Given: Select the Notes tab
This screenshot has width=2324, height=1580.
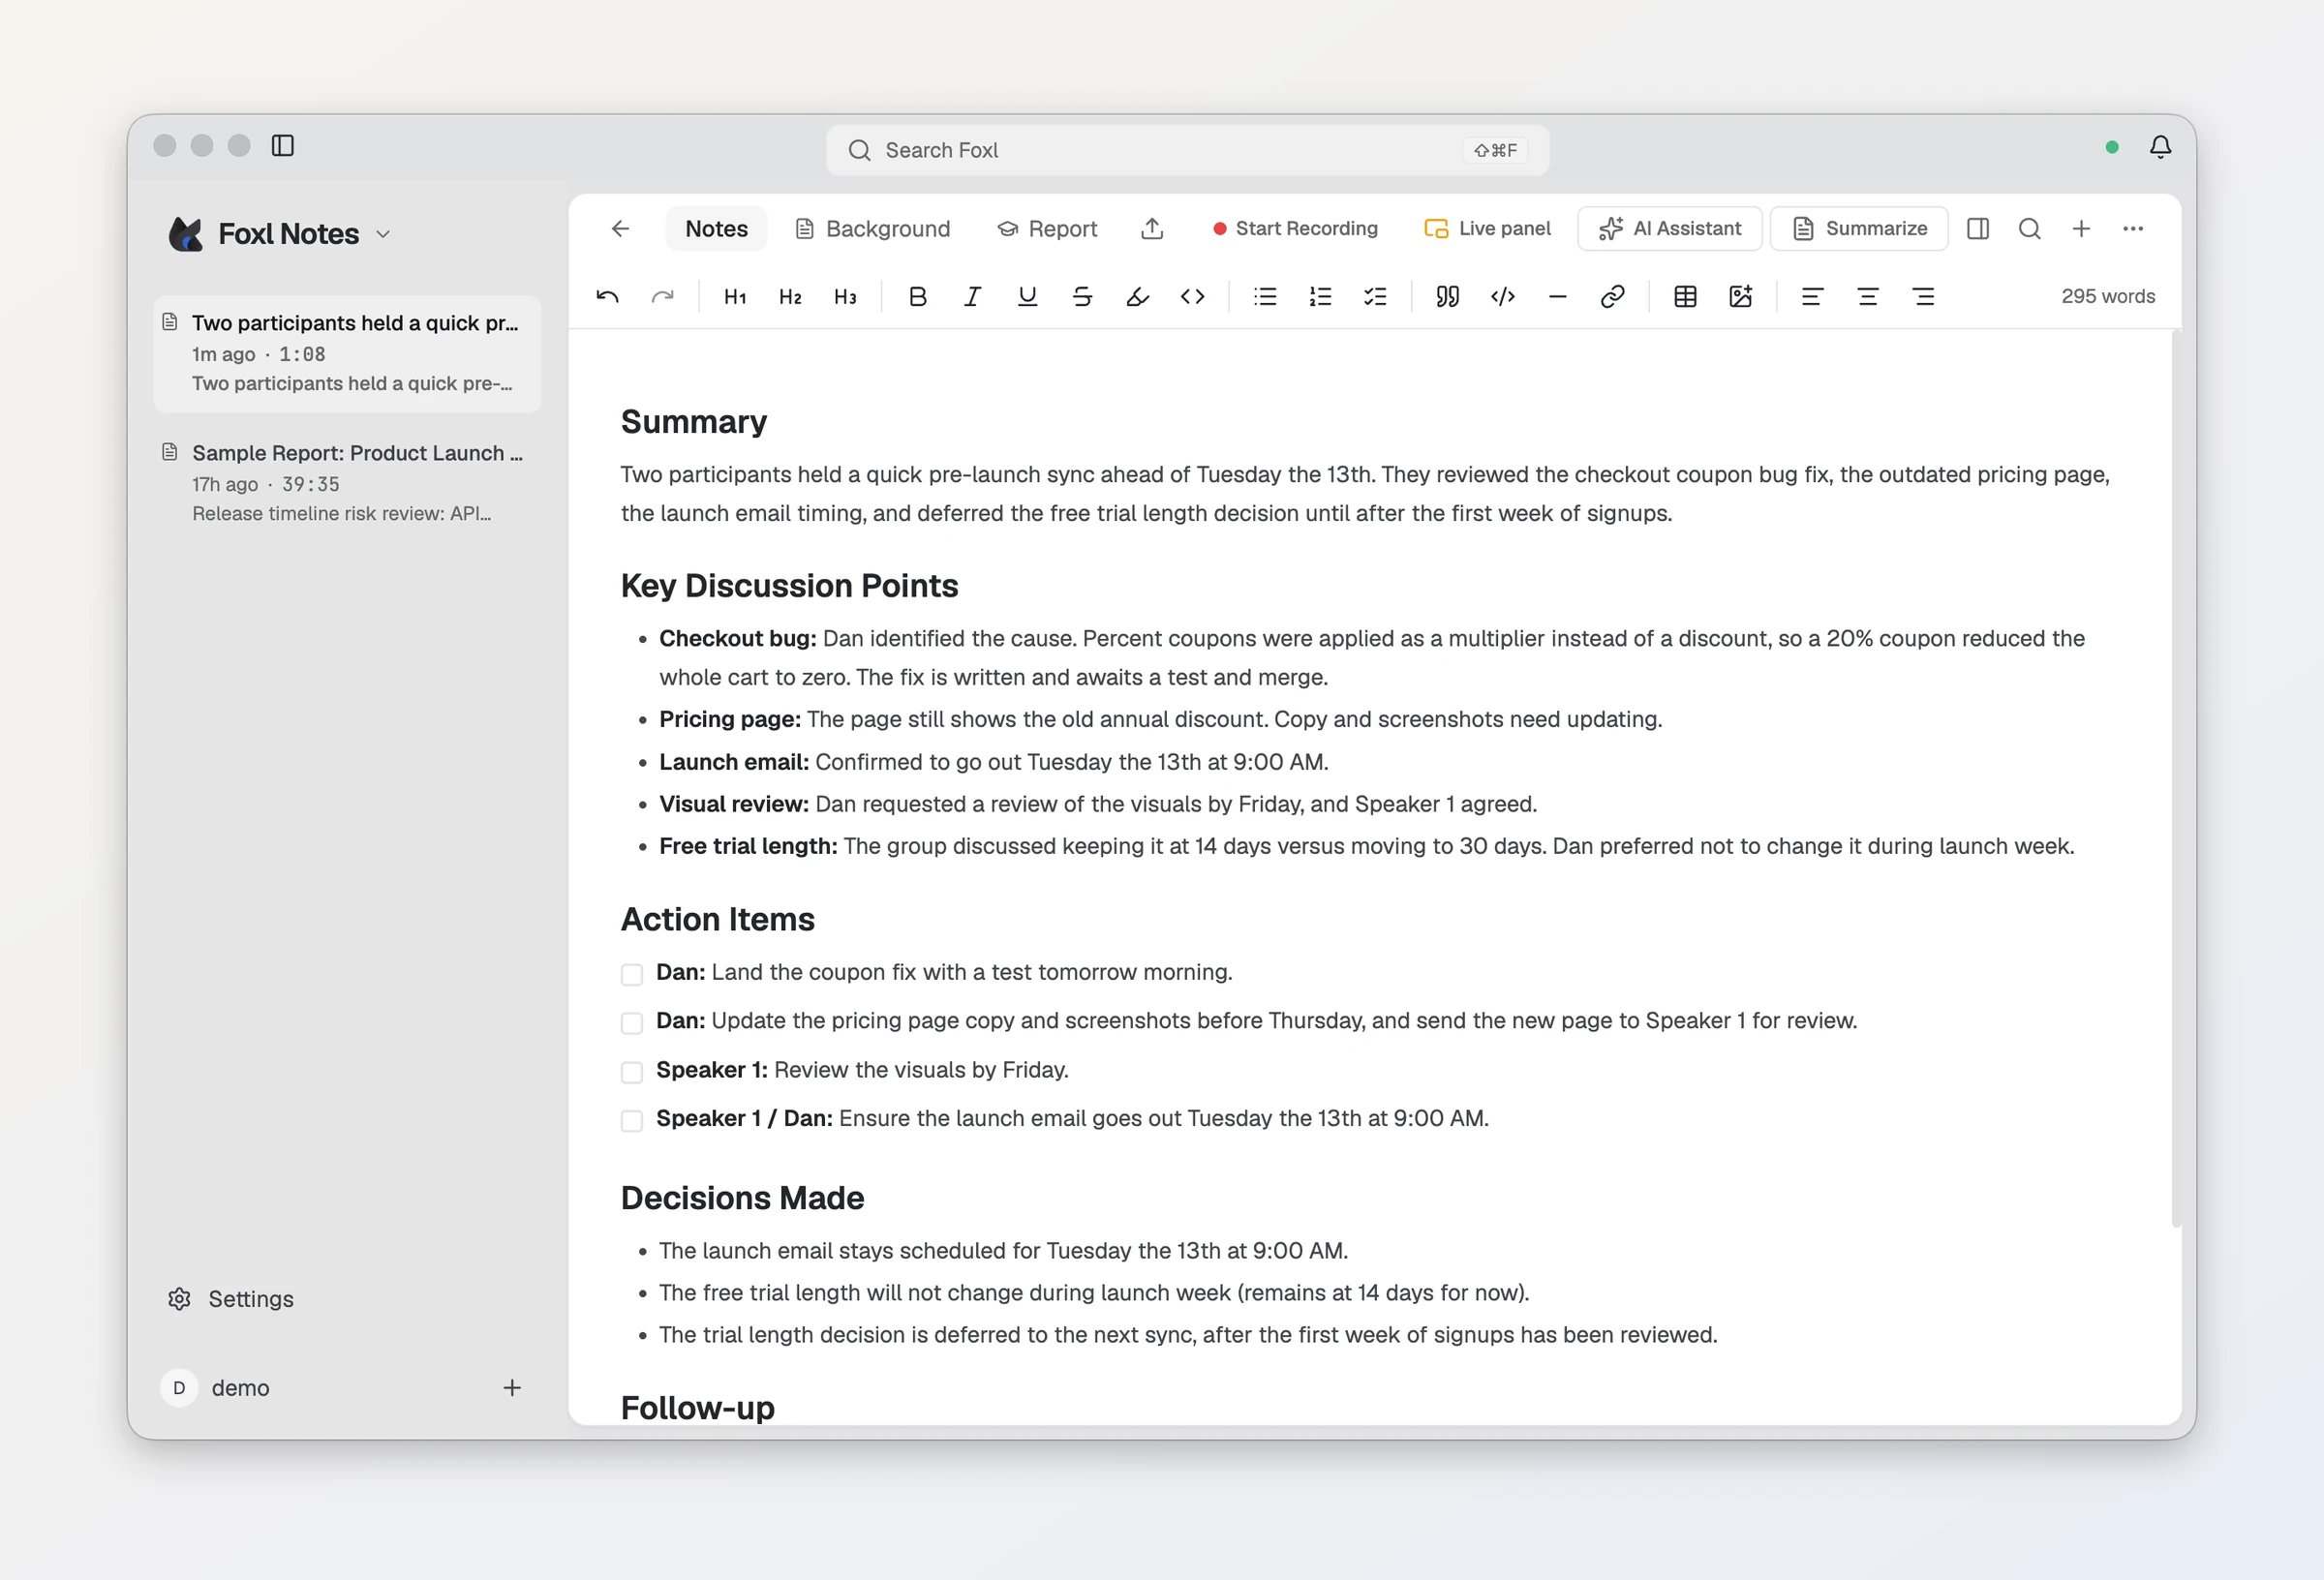Looking at the screenshot, I should 716,229.
